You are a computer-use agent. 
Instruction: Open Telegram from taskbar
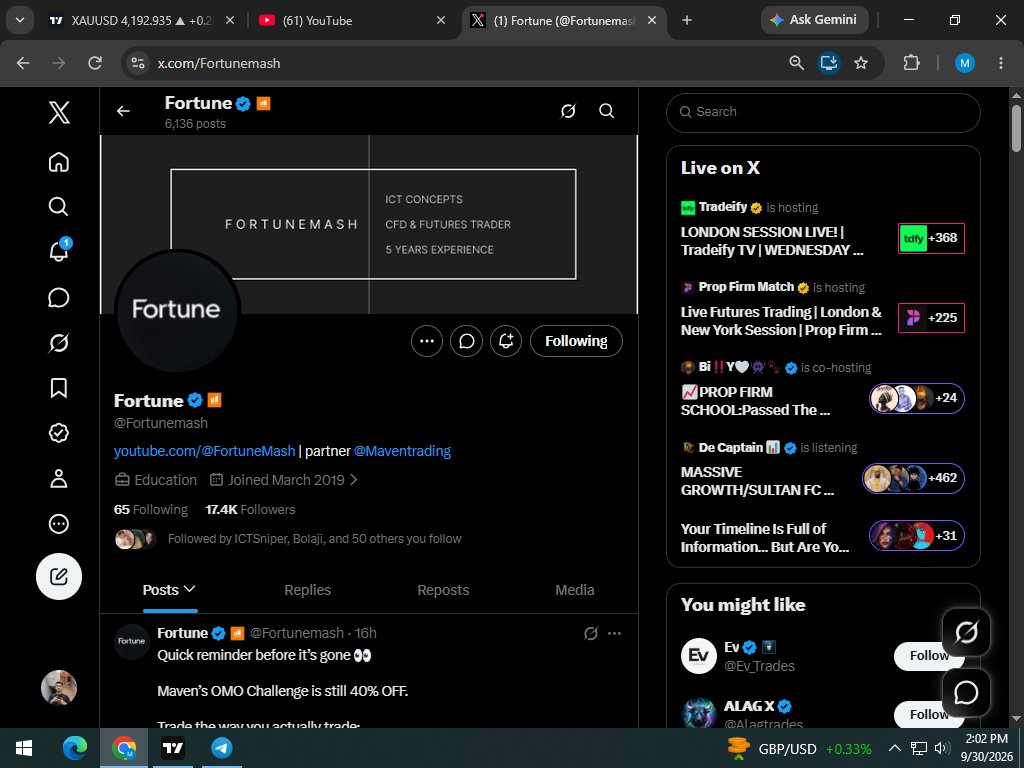tap(222, 748)
